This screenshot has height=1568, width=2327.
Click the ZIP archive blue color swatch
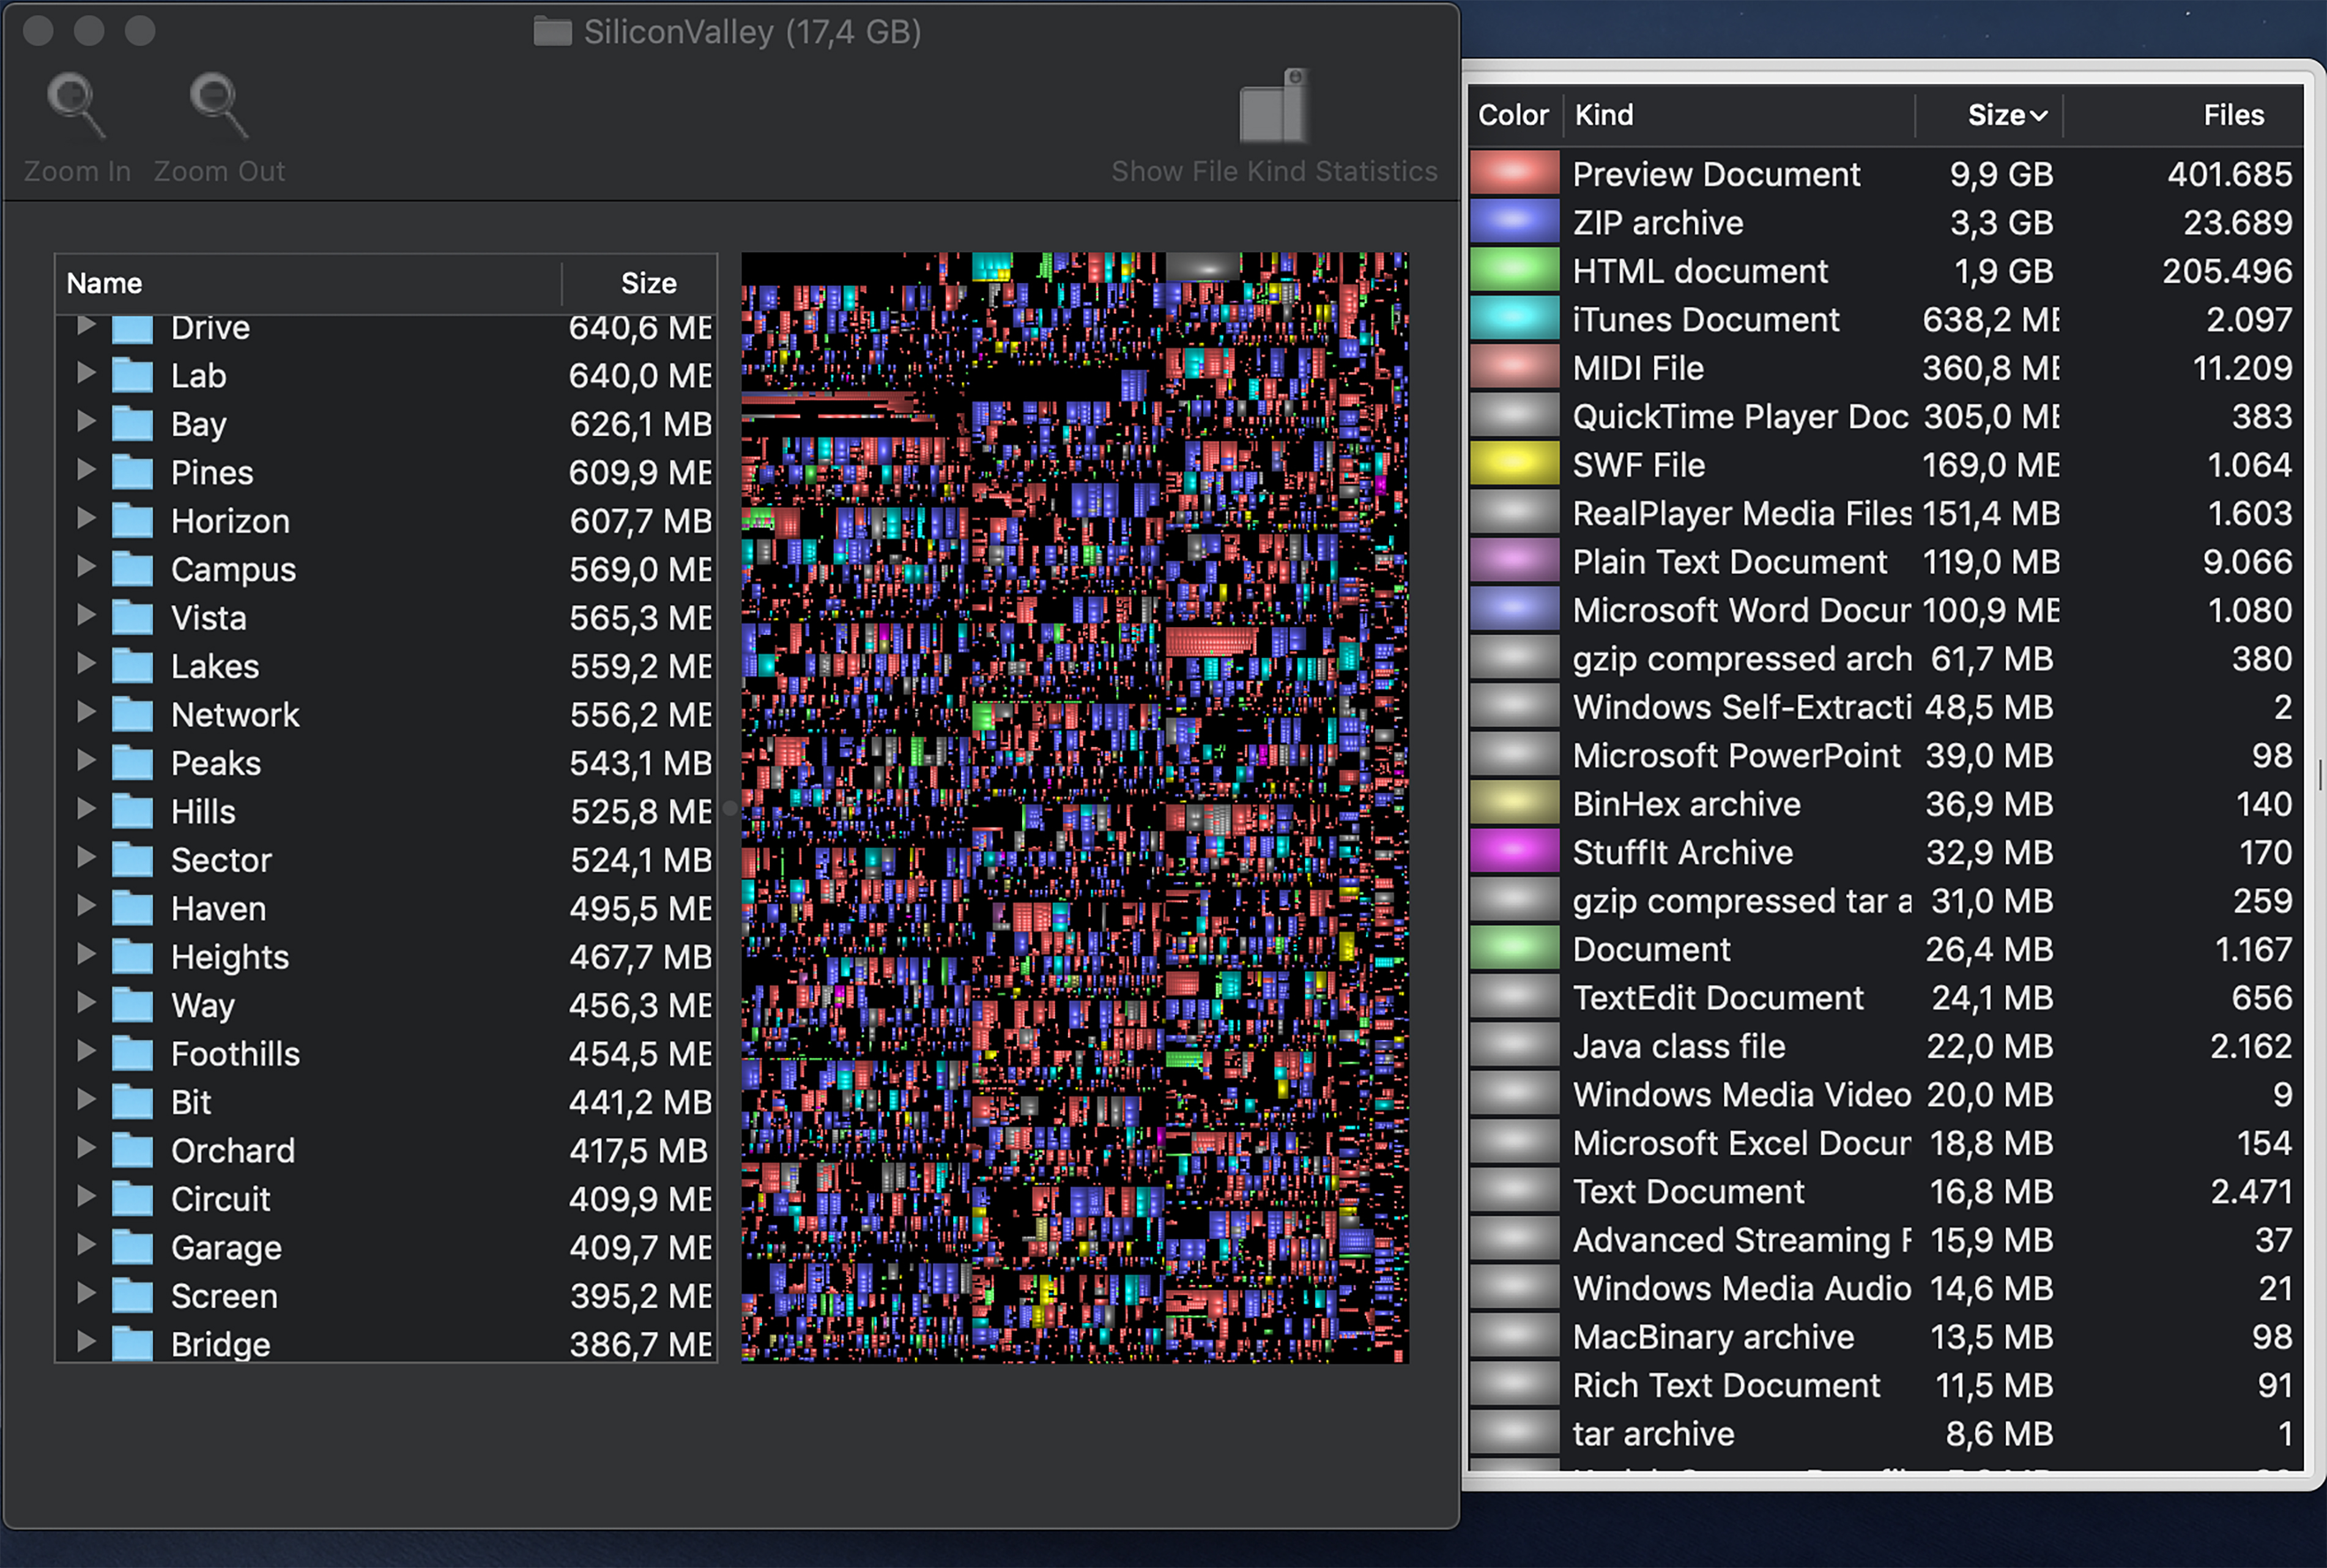point(1514,222)
